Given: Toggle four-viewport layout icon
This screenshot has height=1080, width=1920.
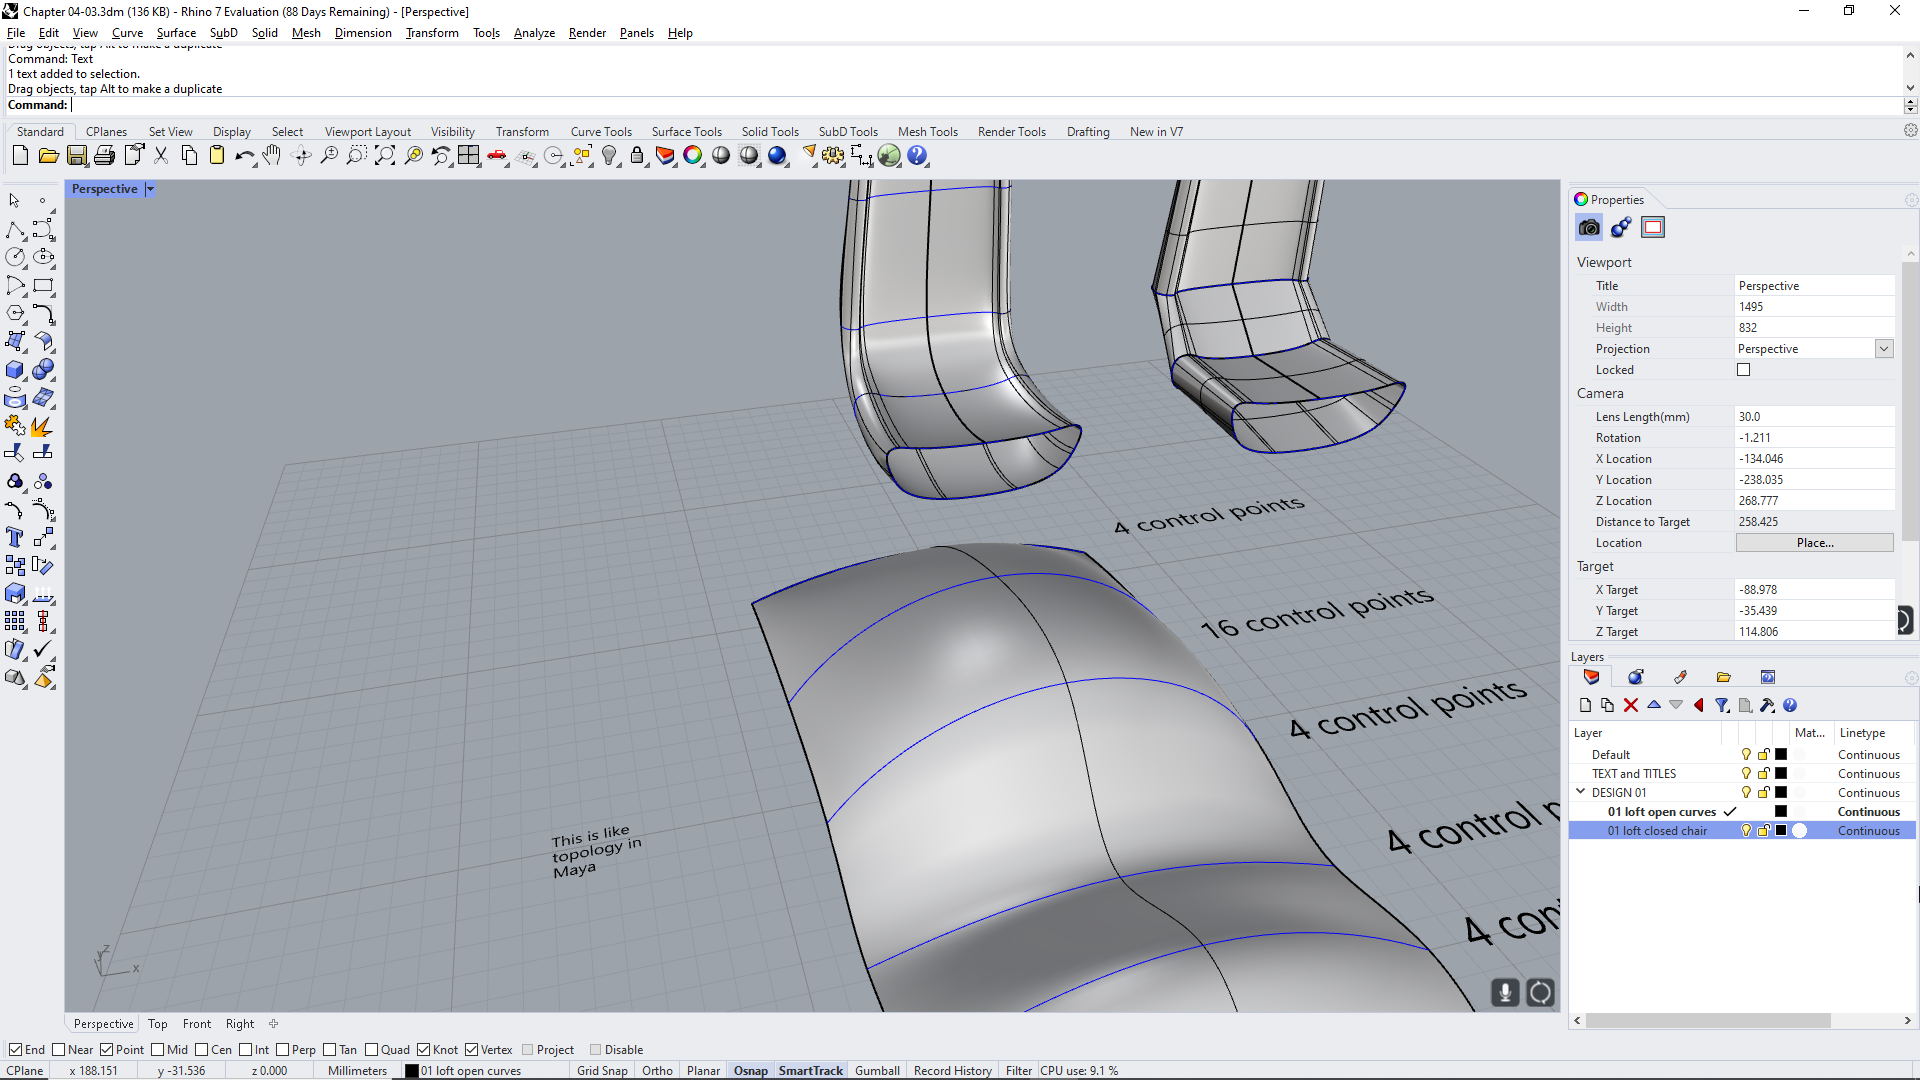Looking at the screenshot, I should pos(469,156).
